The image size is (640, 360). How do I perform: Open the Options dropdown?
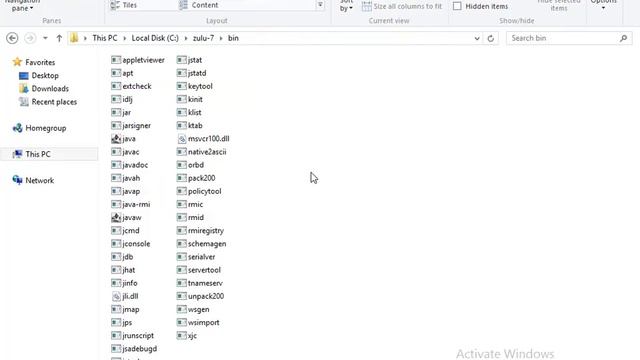pos(603,5)
